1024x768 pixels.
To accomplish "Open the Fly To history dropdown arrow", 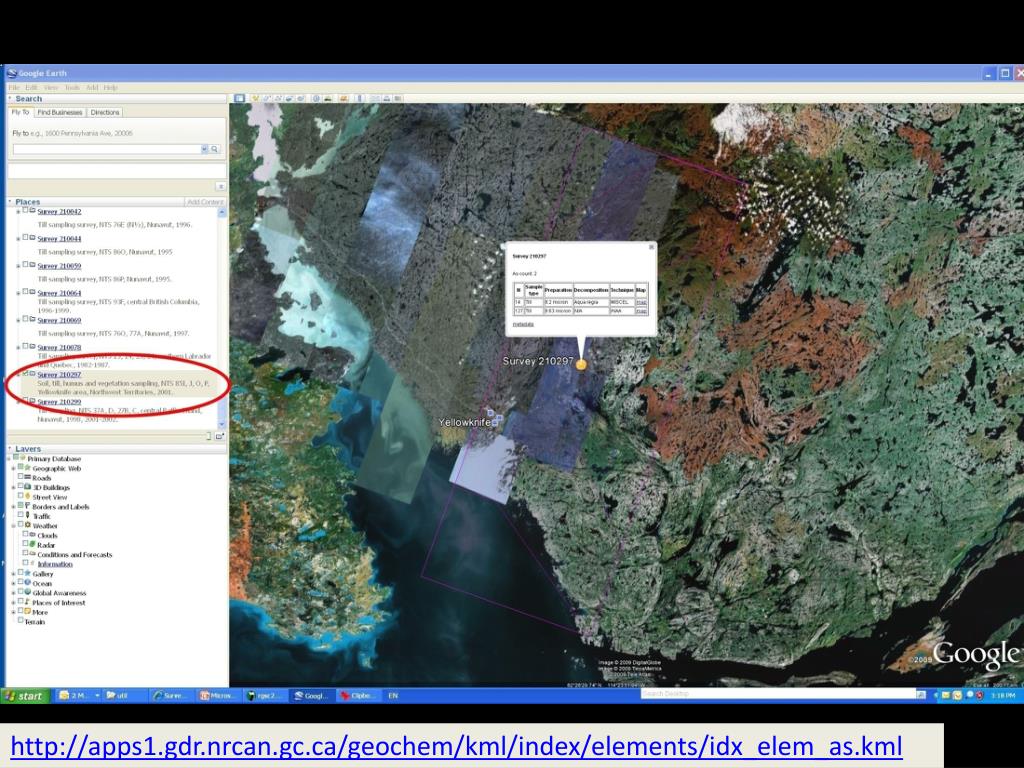I will 204,150.
